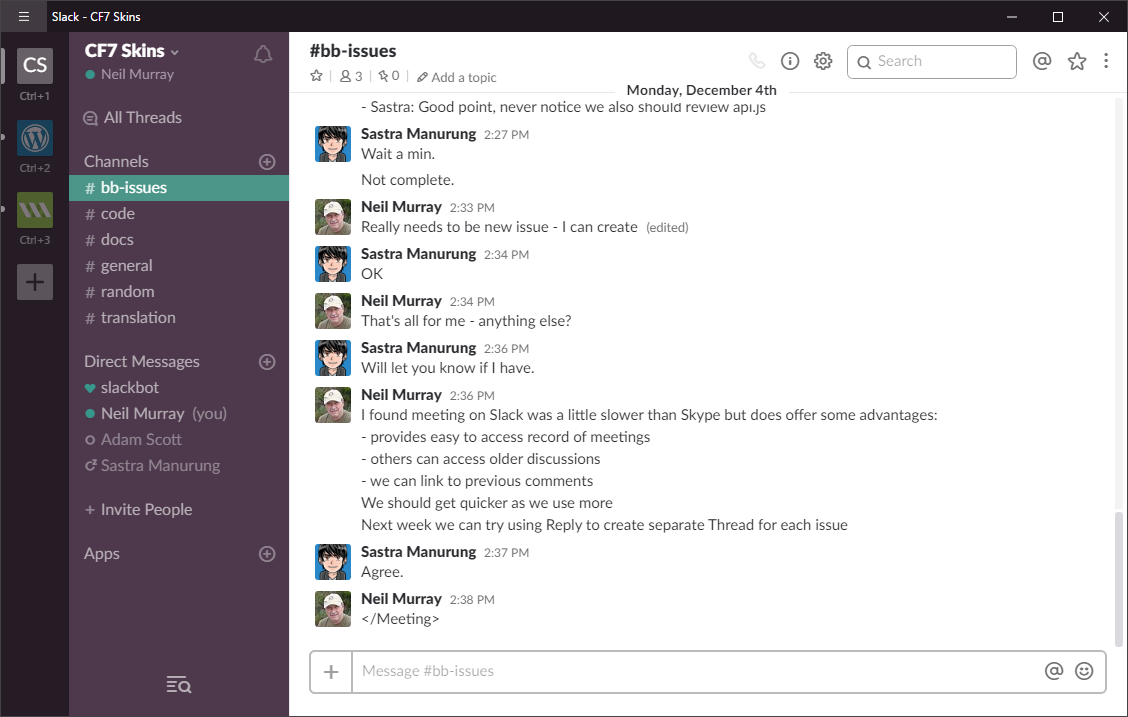Viewport: 1128px width, 717px height.
Task: Show channel details info icon
Action: click(790, 61)
